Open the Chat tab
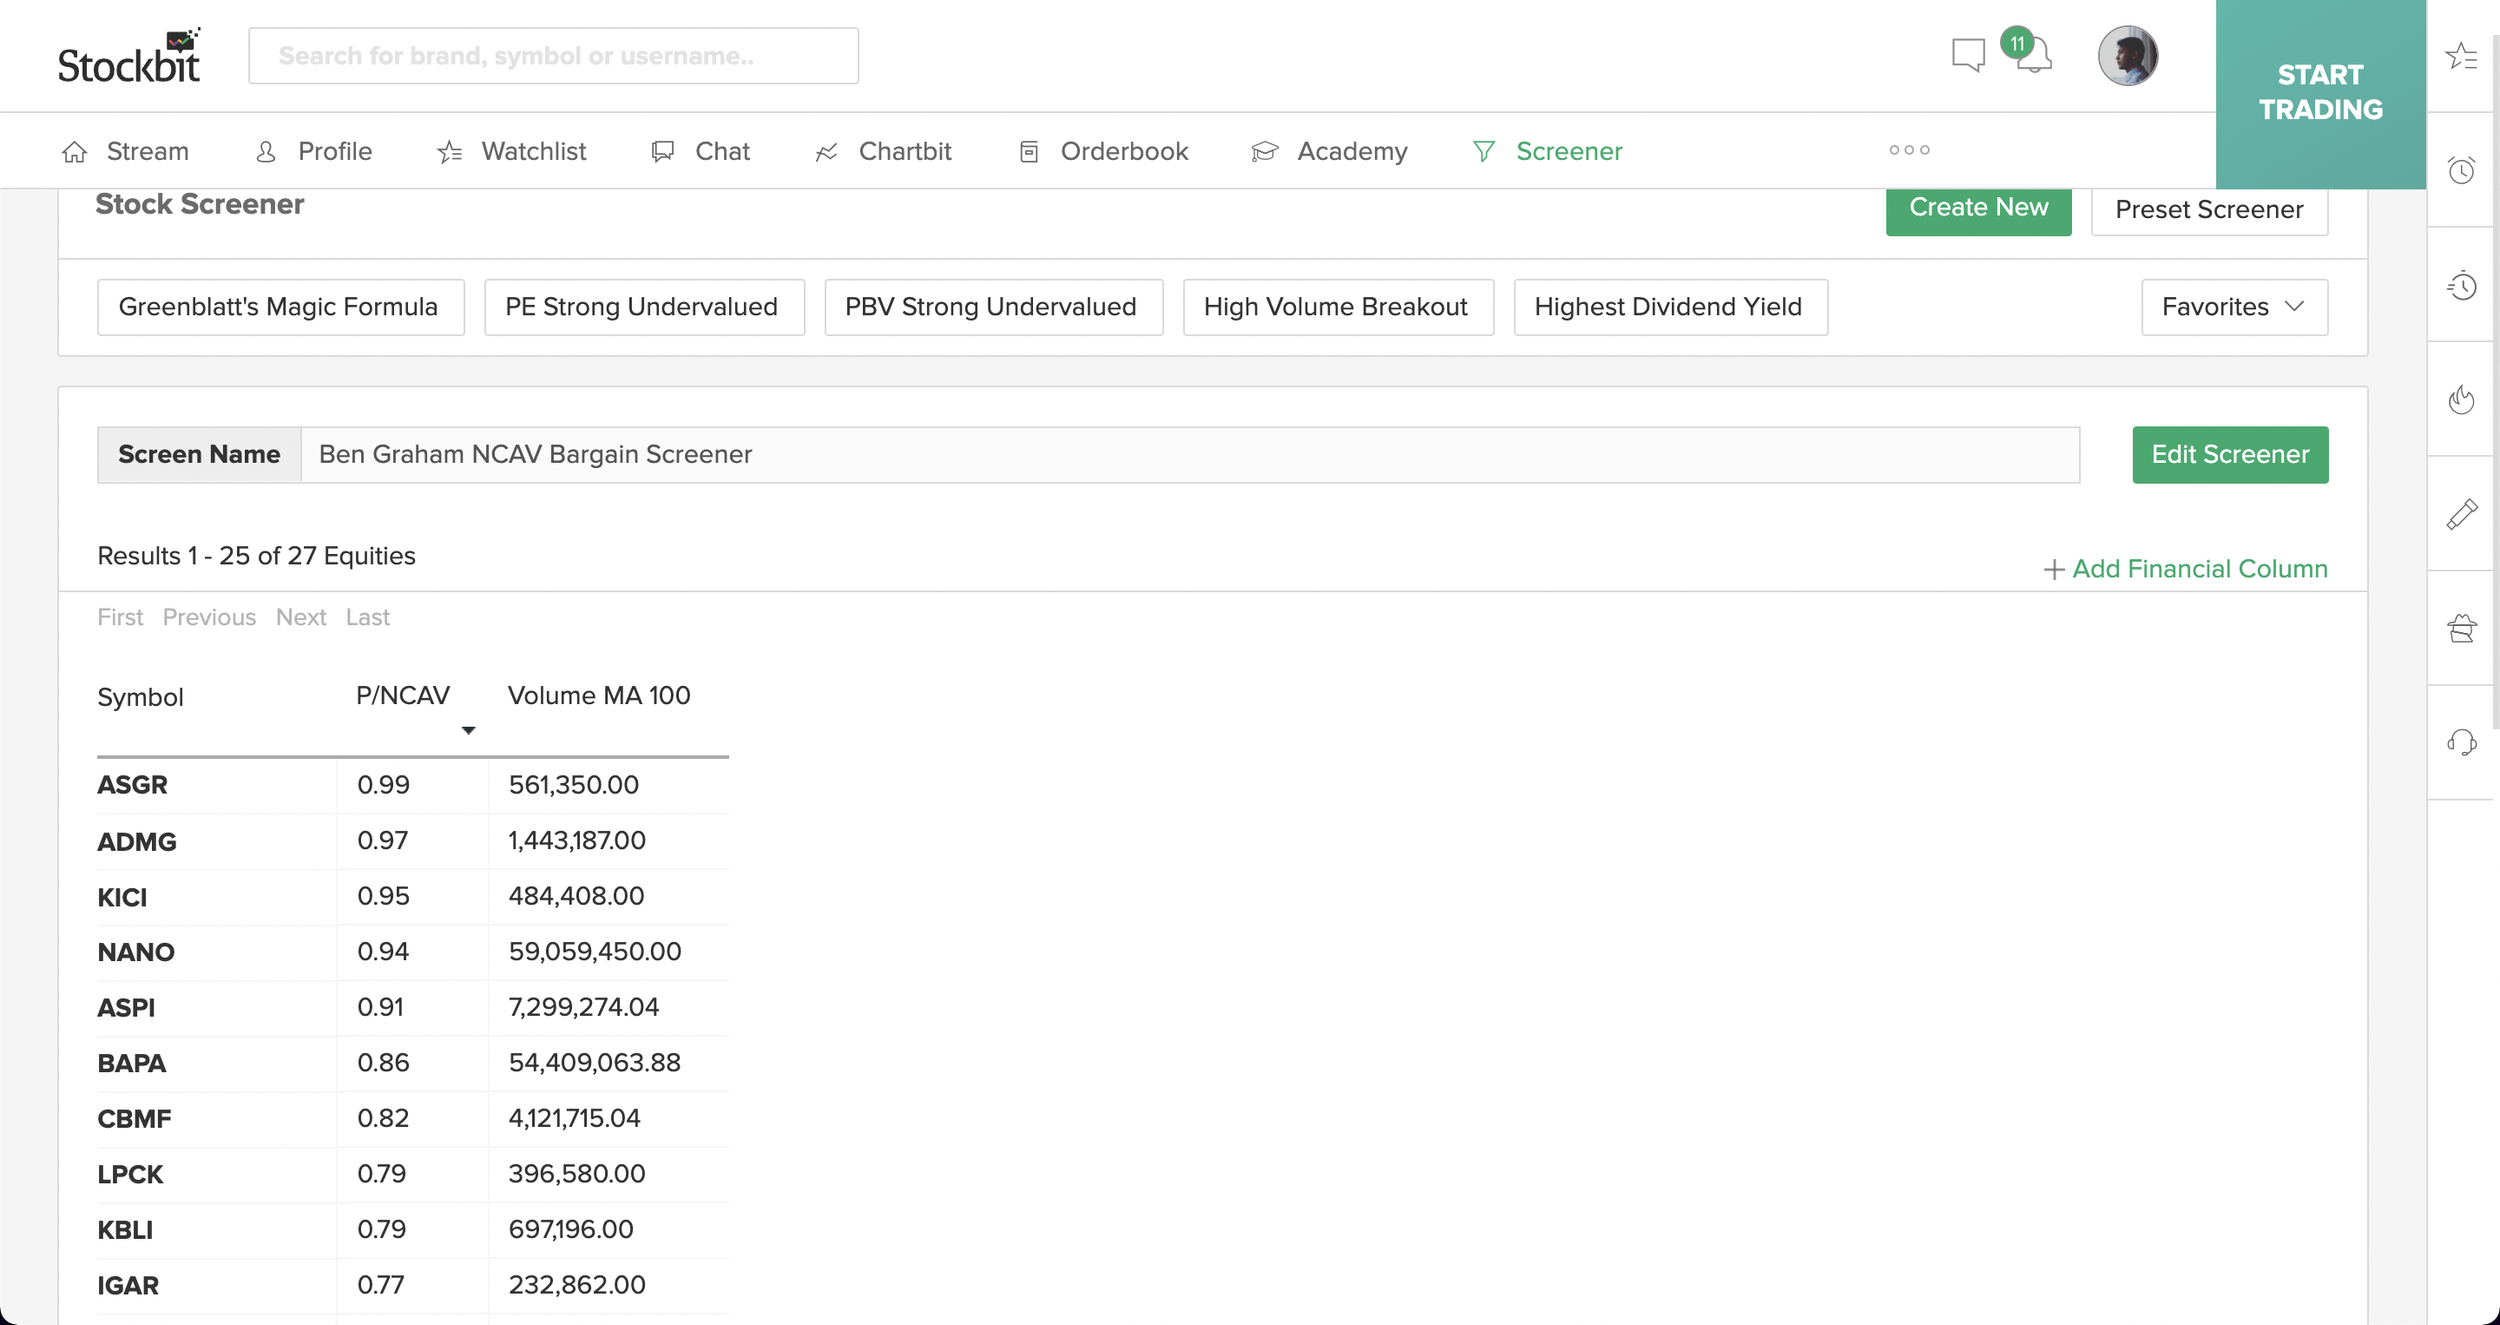 click(x=700, y=151)
